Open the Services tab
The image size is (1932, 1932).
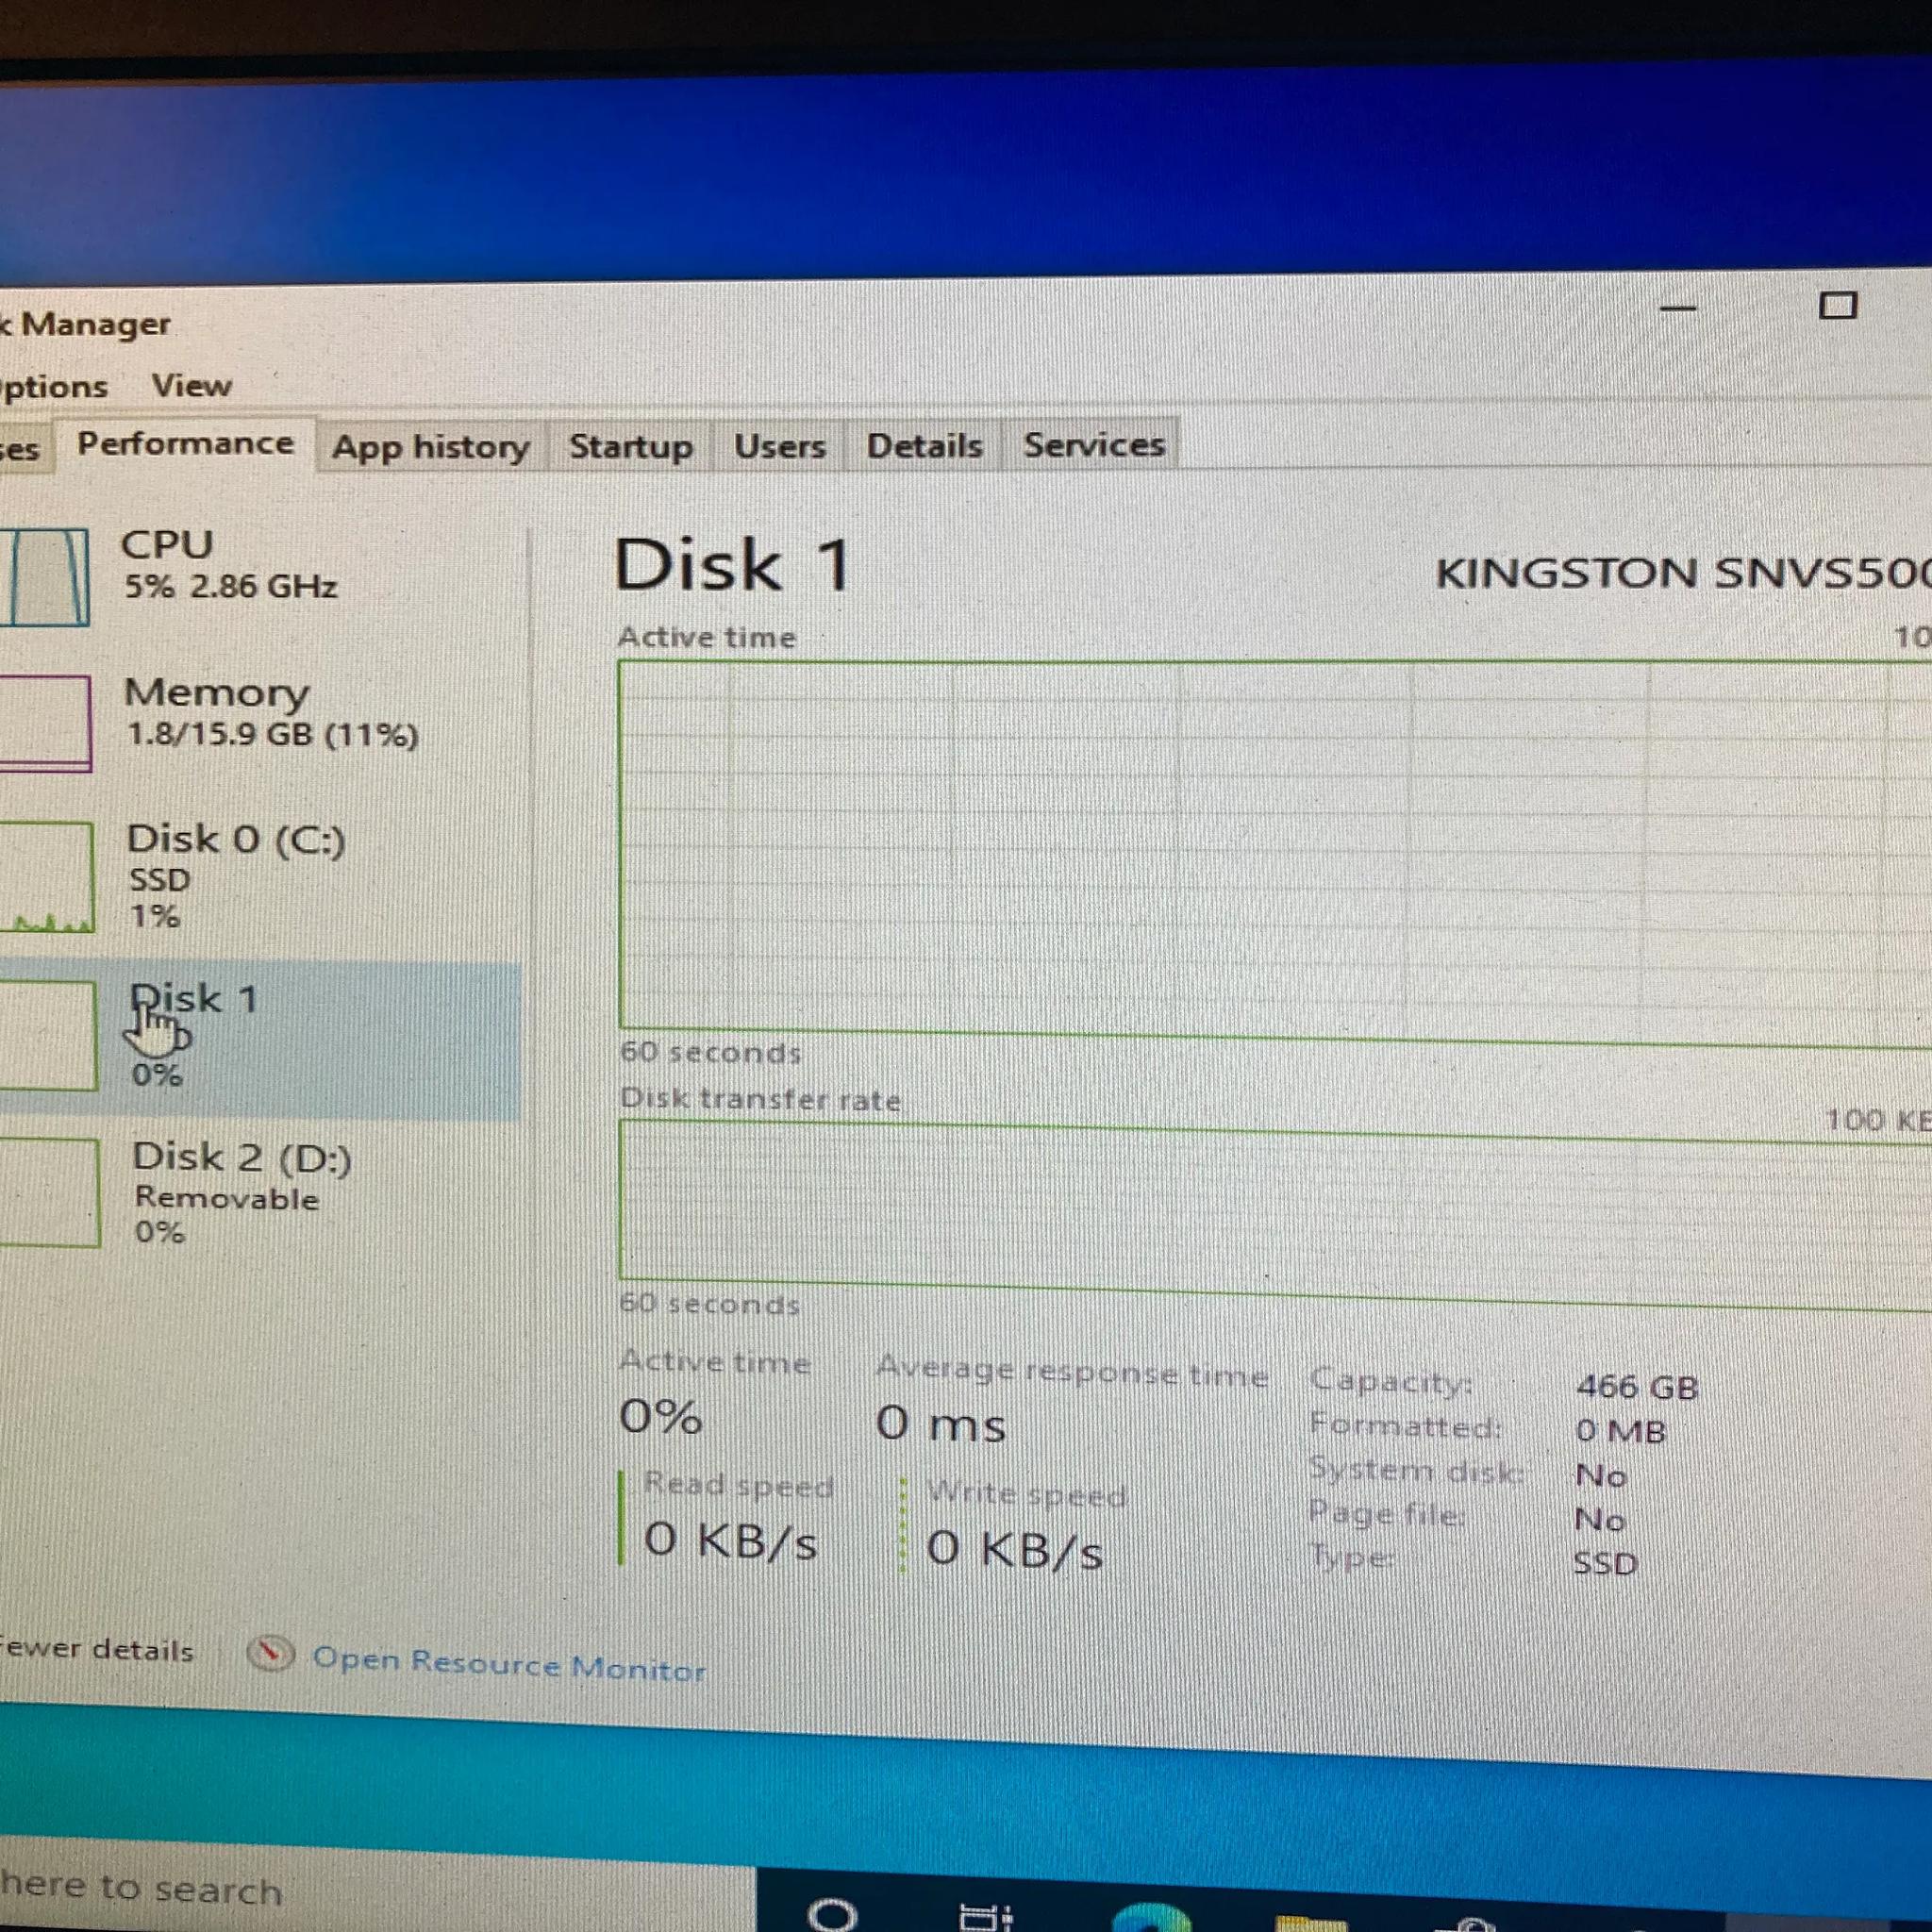click(1094, 445)
